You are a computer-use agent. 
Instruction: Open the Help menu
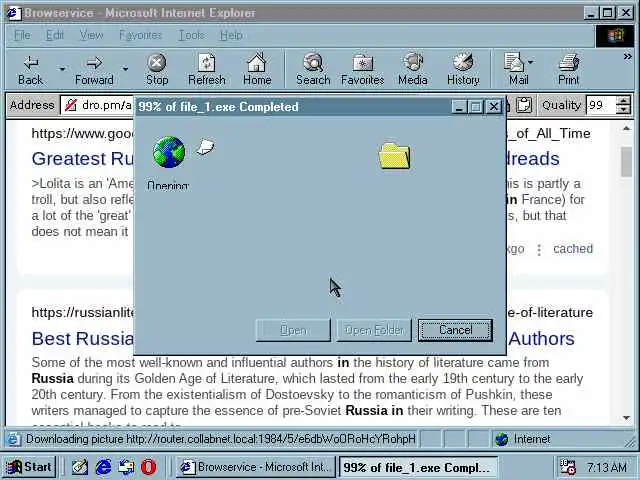pyautogui.click(x=231, y=36)
